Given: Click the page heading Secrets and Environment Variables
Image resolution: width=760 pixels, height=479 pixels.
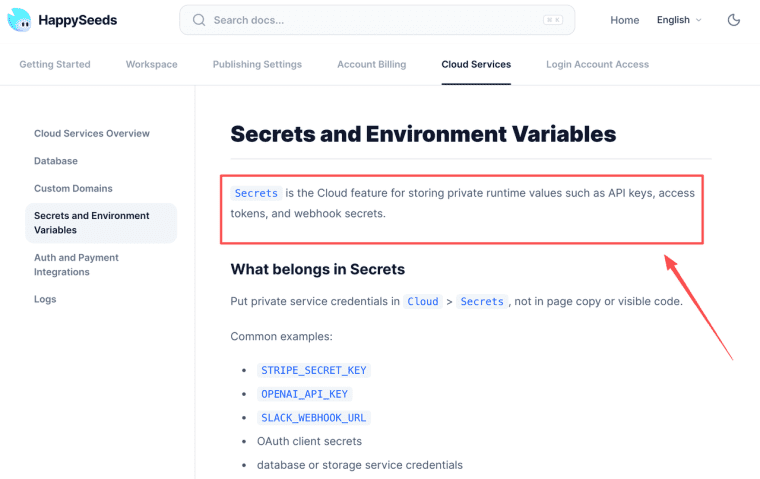Looking at the screenshot, I should tap(423, 134).
